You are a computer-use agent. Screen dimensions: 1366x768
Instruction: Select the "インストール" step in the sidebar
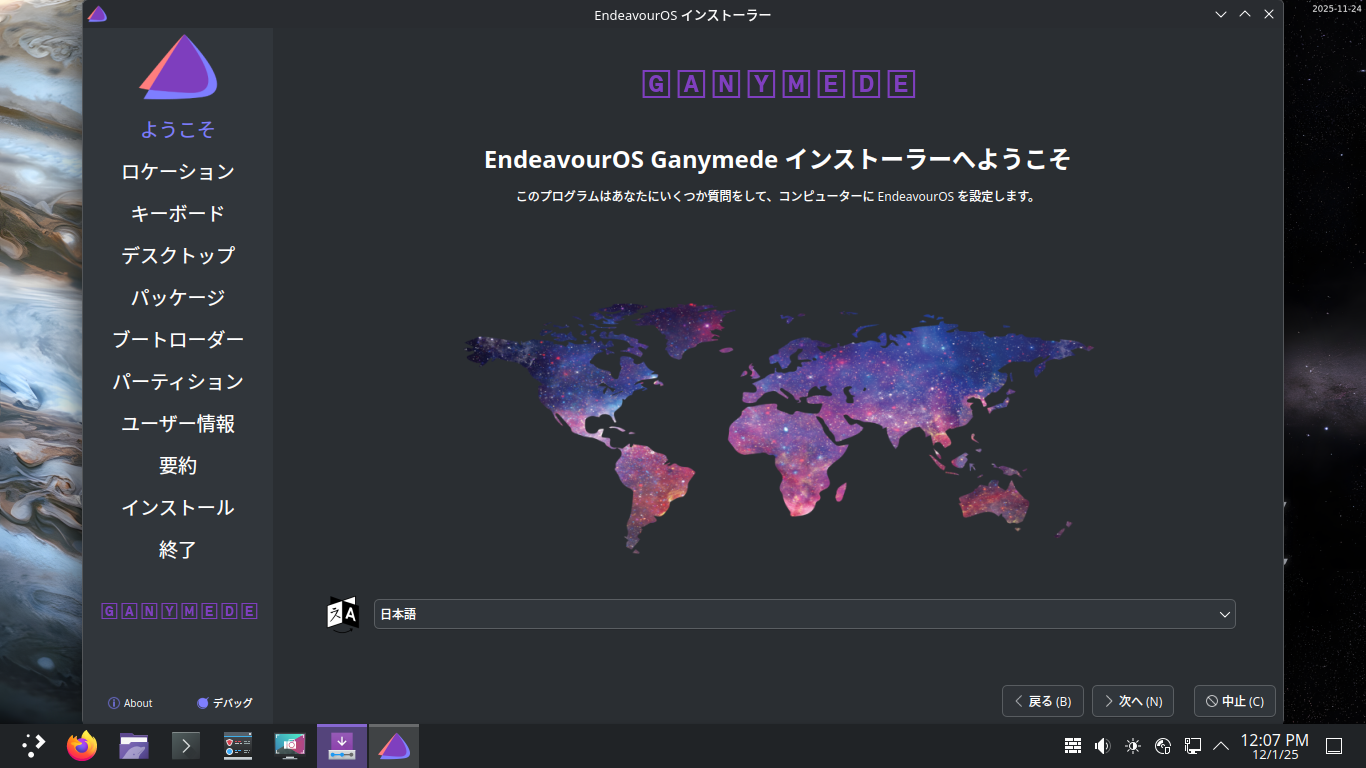(x=178, y=508)
